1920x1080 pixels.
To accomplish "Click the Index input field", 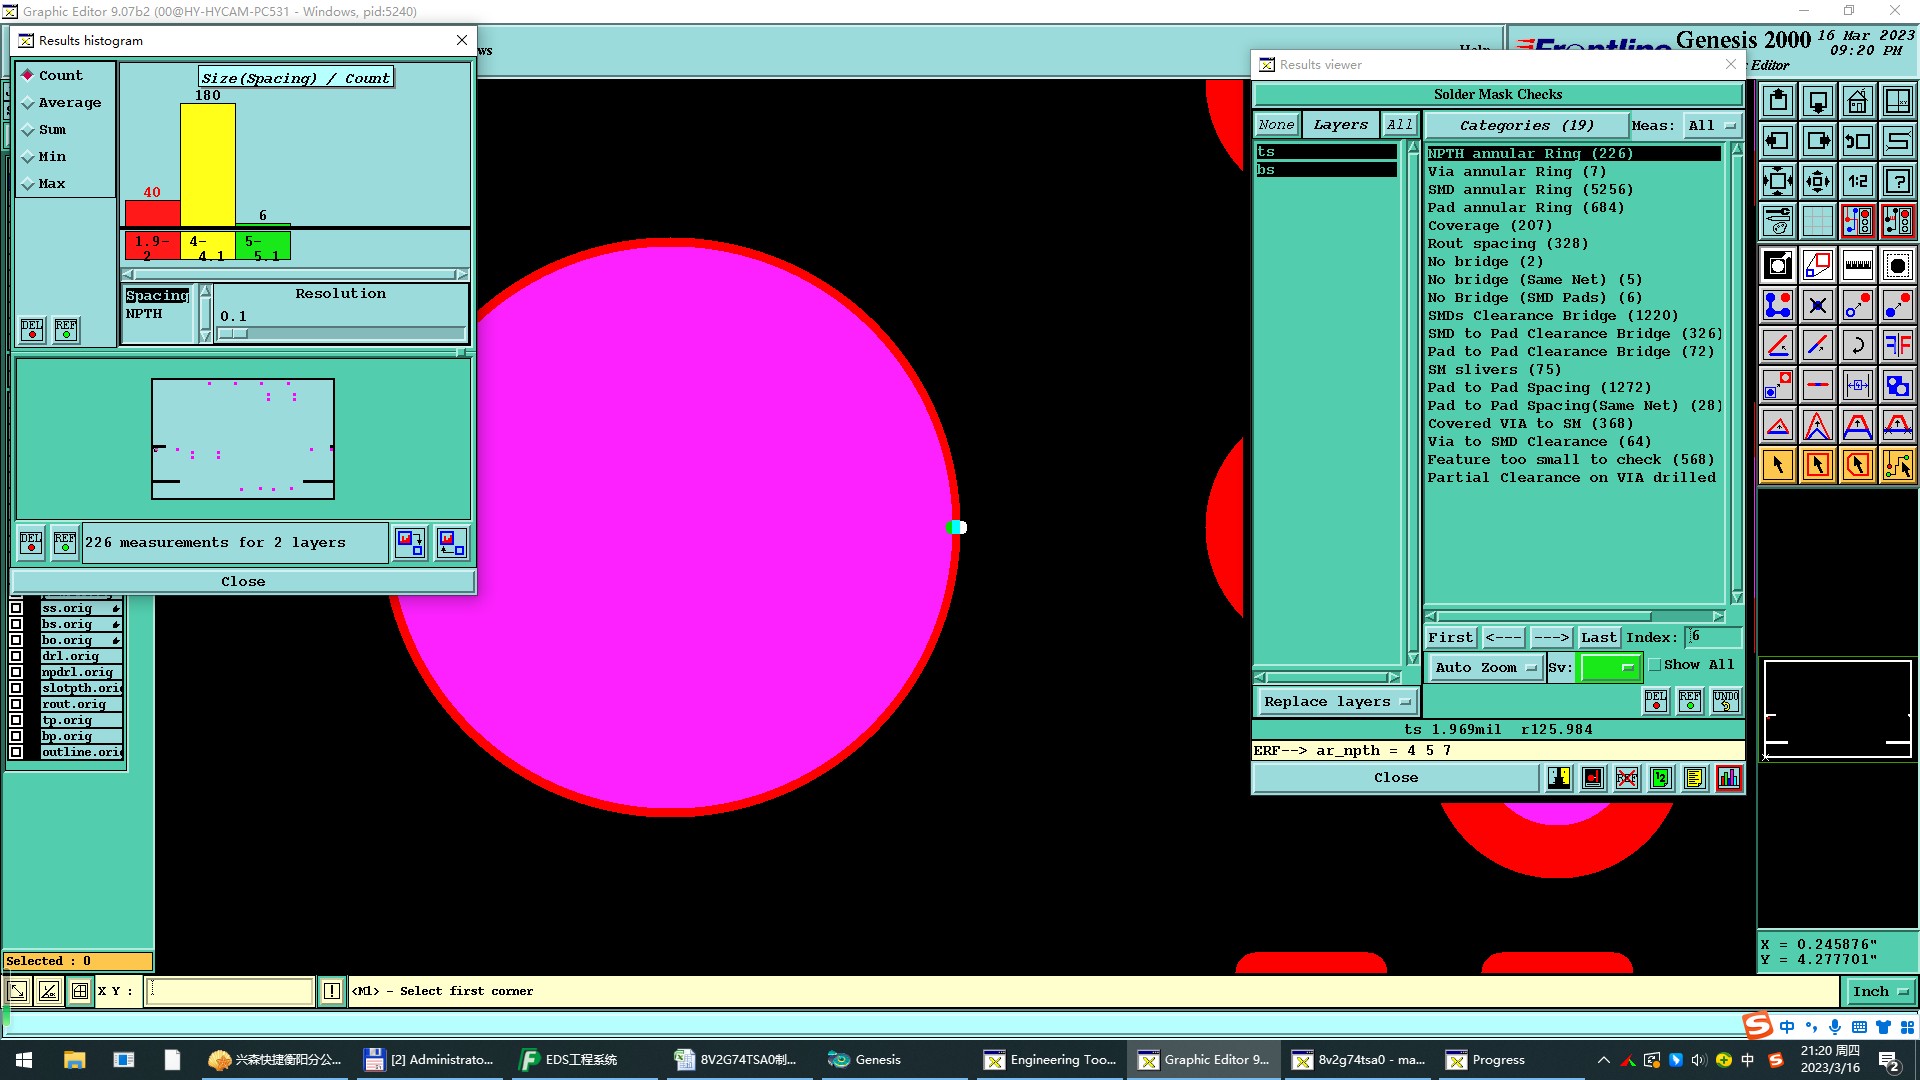I will [1713, 637].
